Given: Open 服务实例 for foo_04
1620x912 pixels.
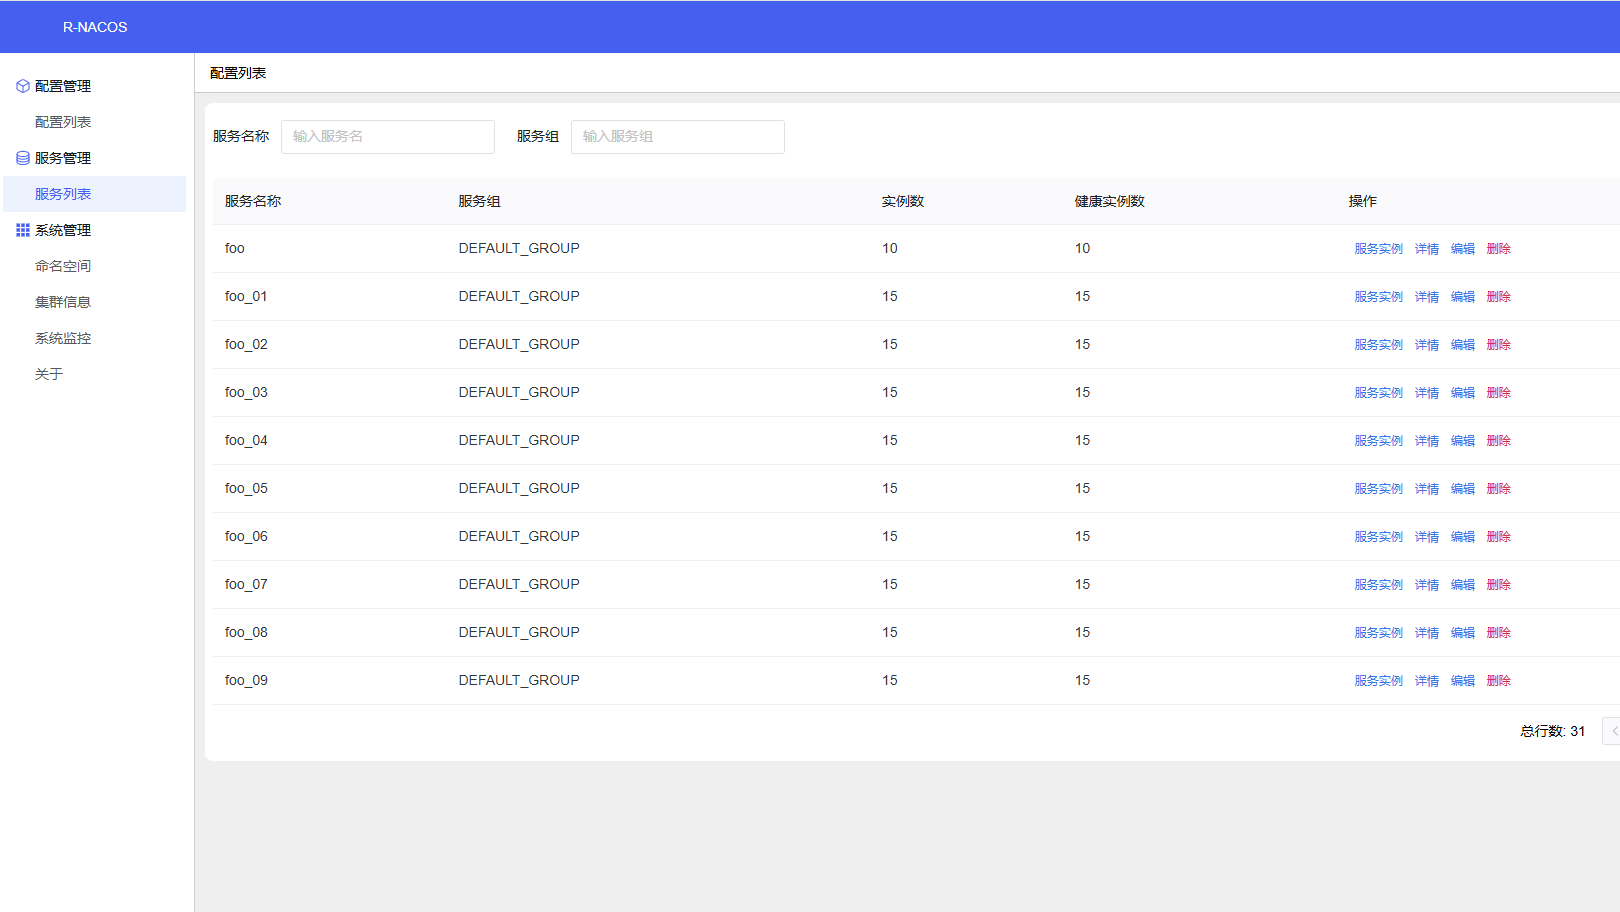Looking at the screenshot, I should (1379, 441).
